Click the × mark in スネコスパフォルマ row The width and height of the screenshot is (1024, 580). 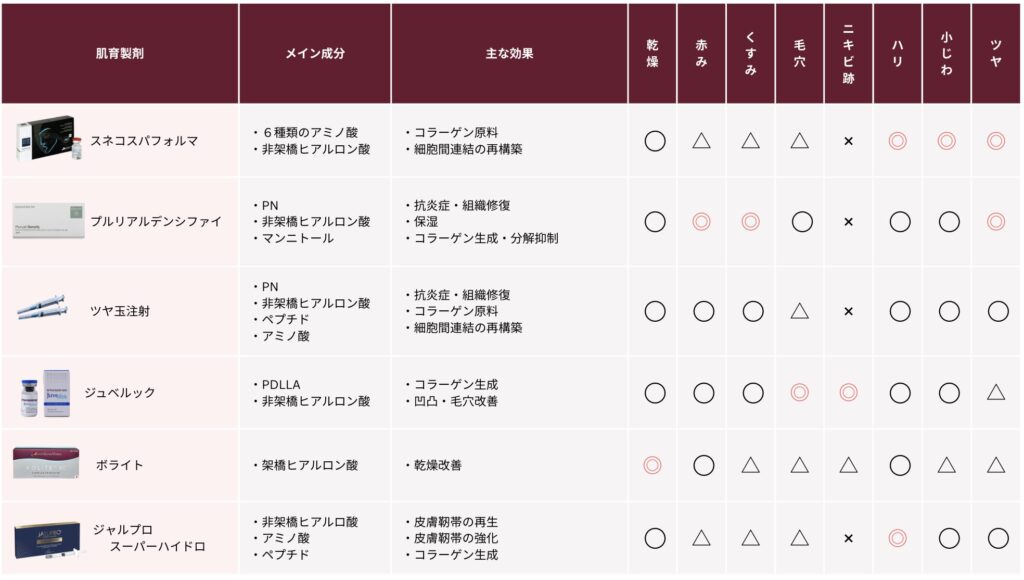tap(848, 141)
